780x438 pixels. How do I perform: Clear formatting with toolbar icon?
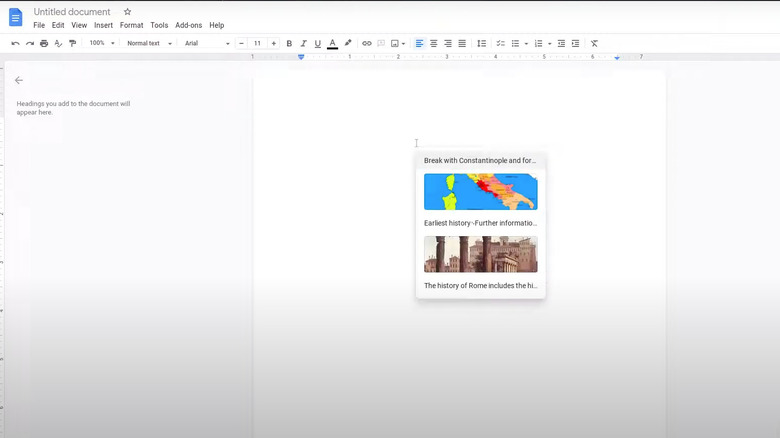coord(594,44)
